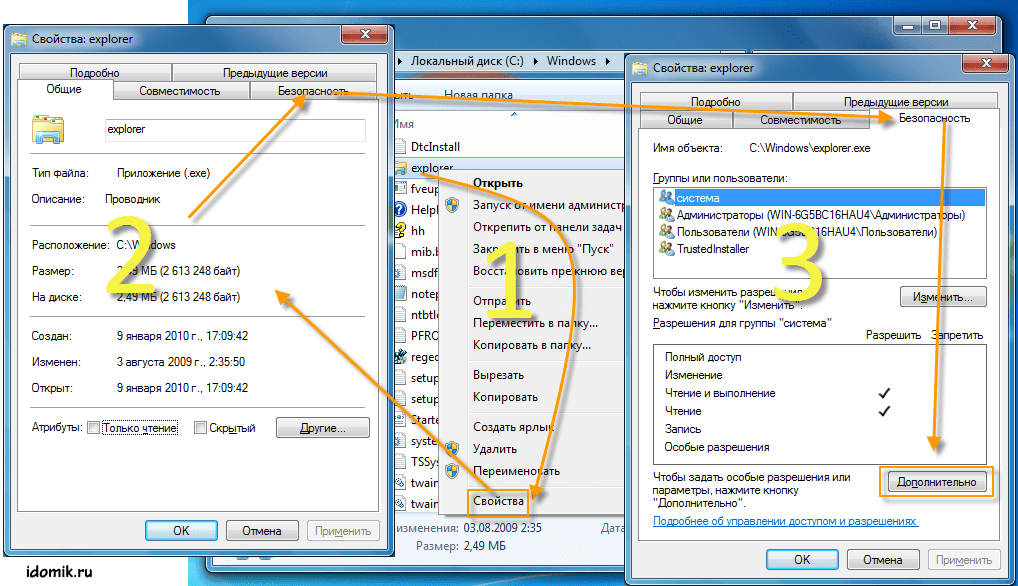Switch to Совместимость tab in right window
Screen dimensions: 1018x586
tap(801, 120)
